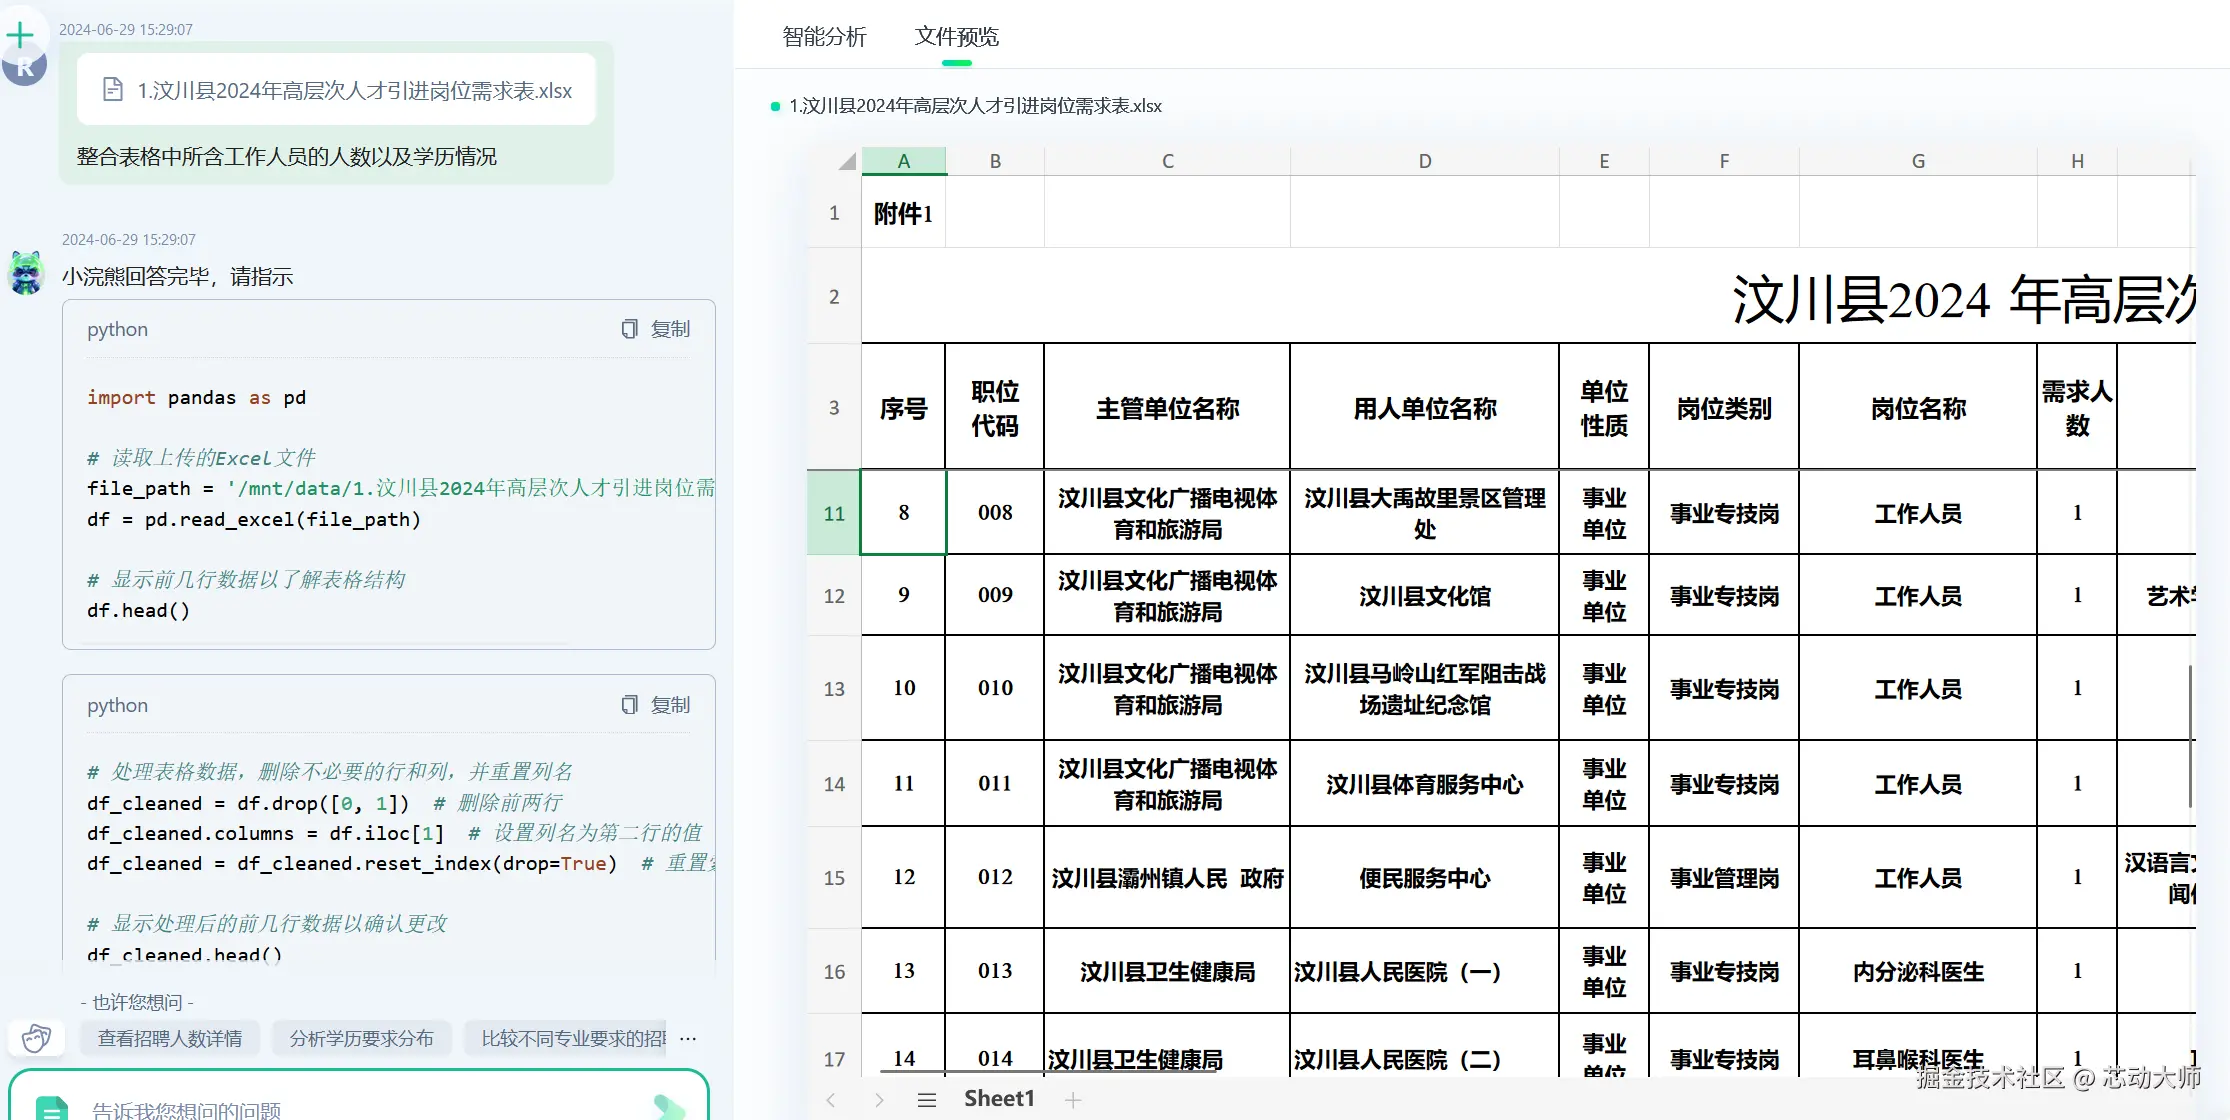The width and height of the screenshot is (2230, 1120).
Task: Open the uploaded xlsx file attachment in chat
Action: [x=337, y=91]
